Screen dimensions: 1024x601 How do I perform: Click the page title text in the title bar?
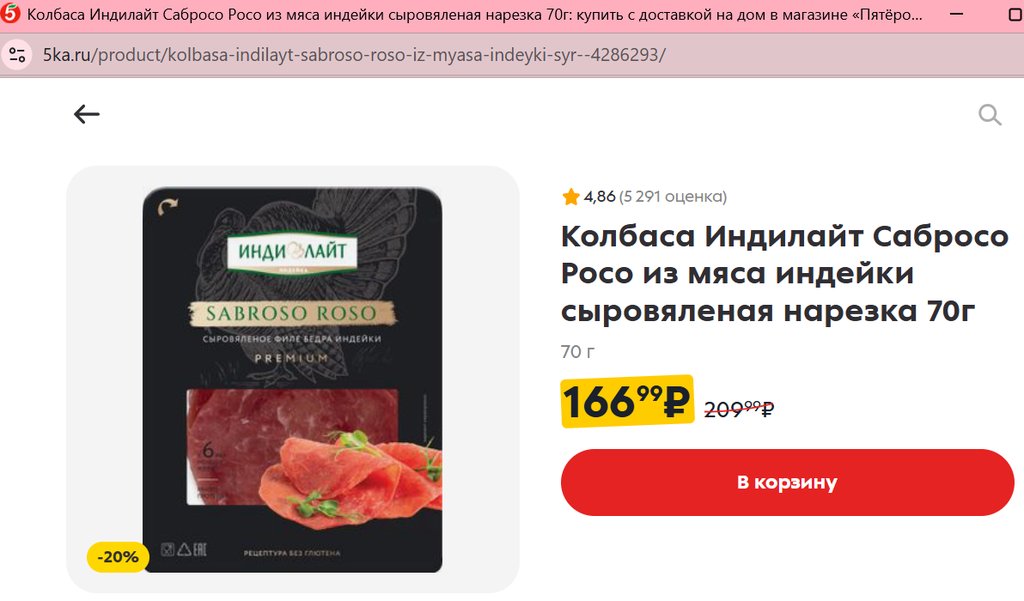pos(475,14)
